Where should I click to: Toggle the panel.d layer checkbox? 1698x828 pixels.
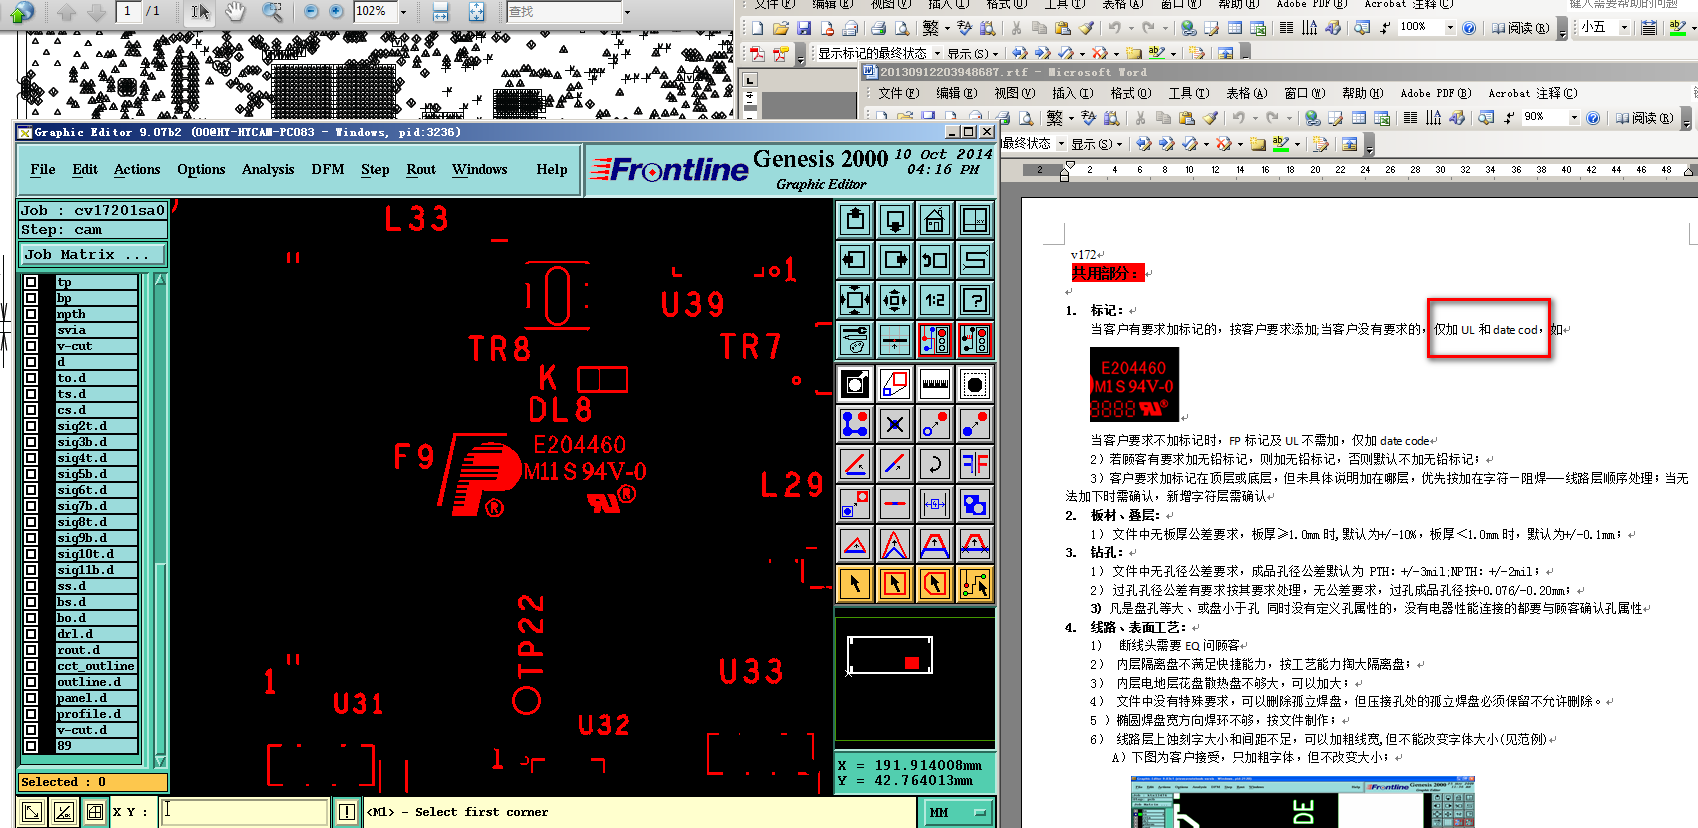tap(31, 698)
